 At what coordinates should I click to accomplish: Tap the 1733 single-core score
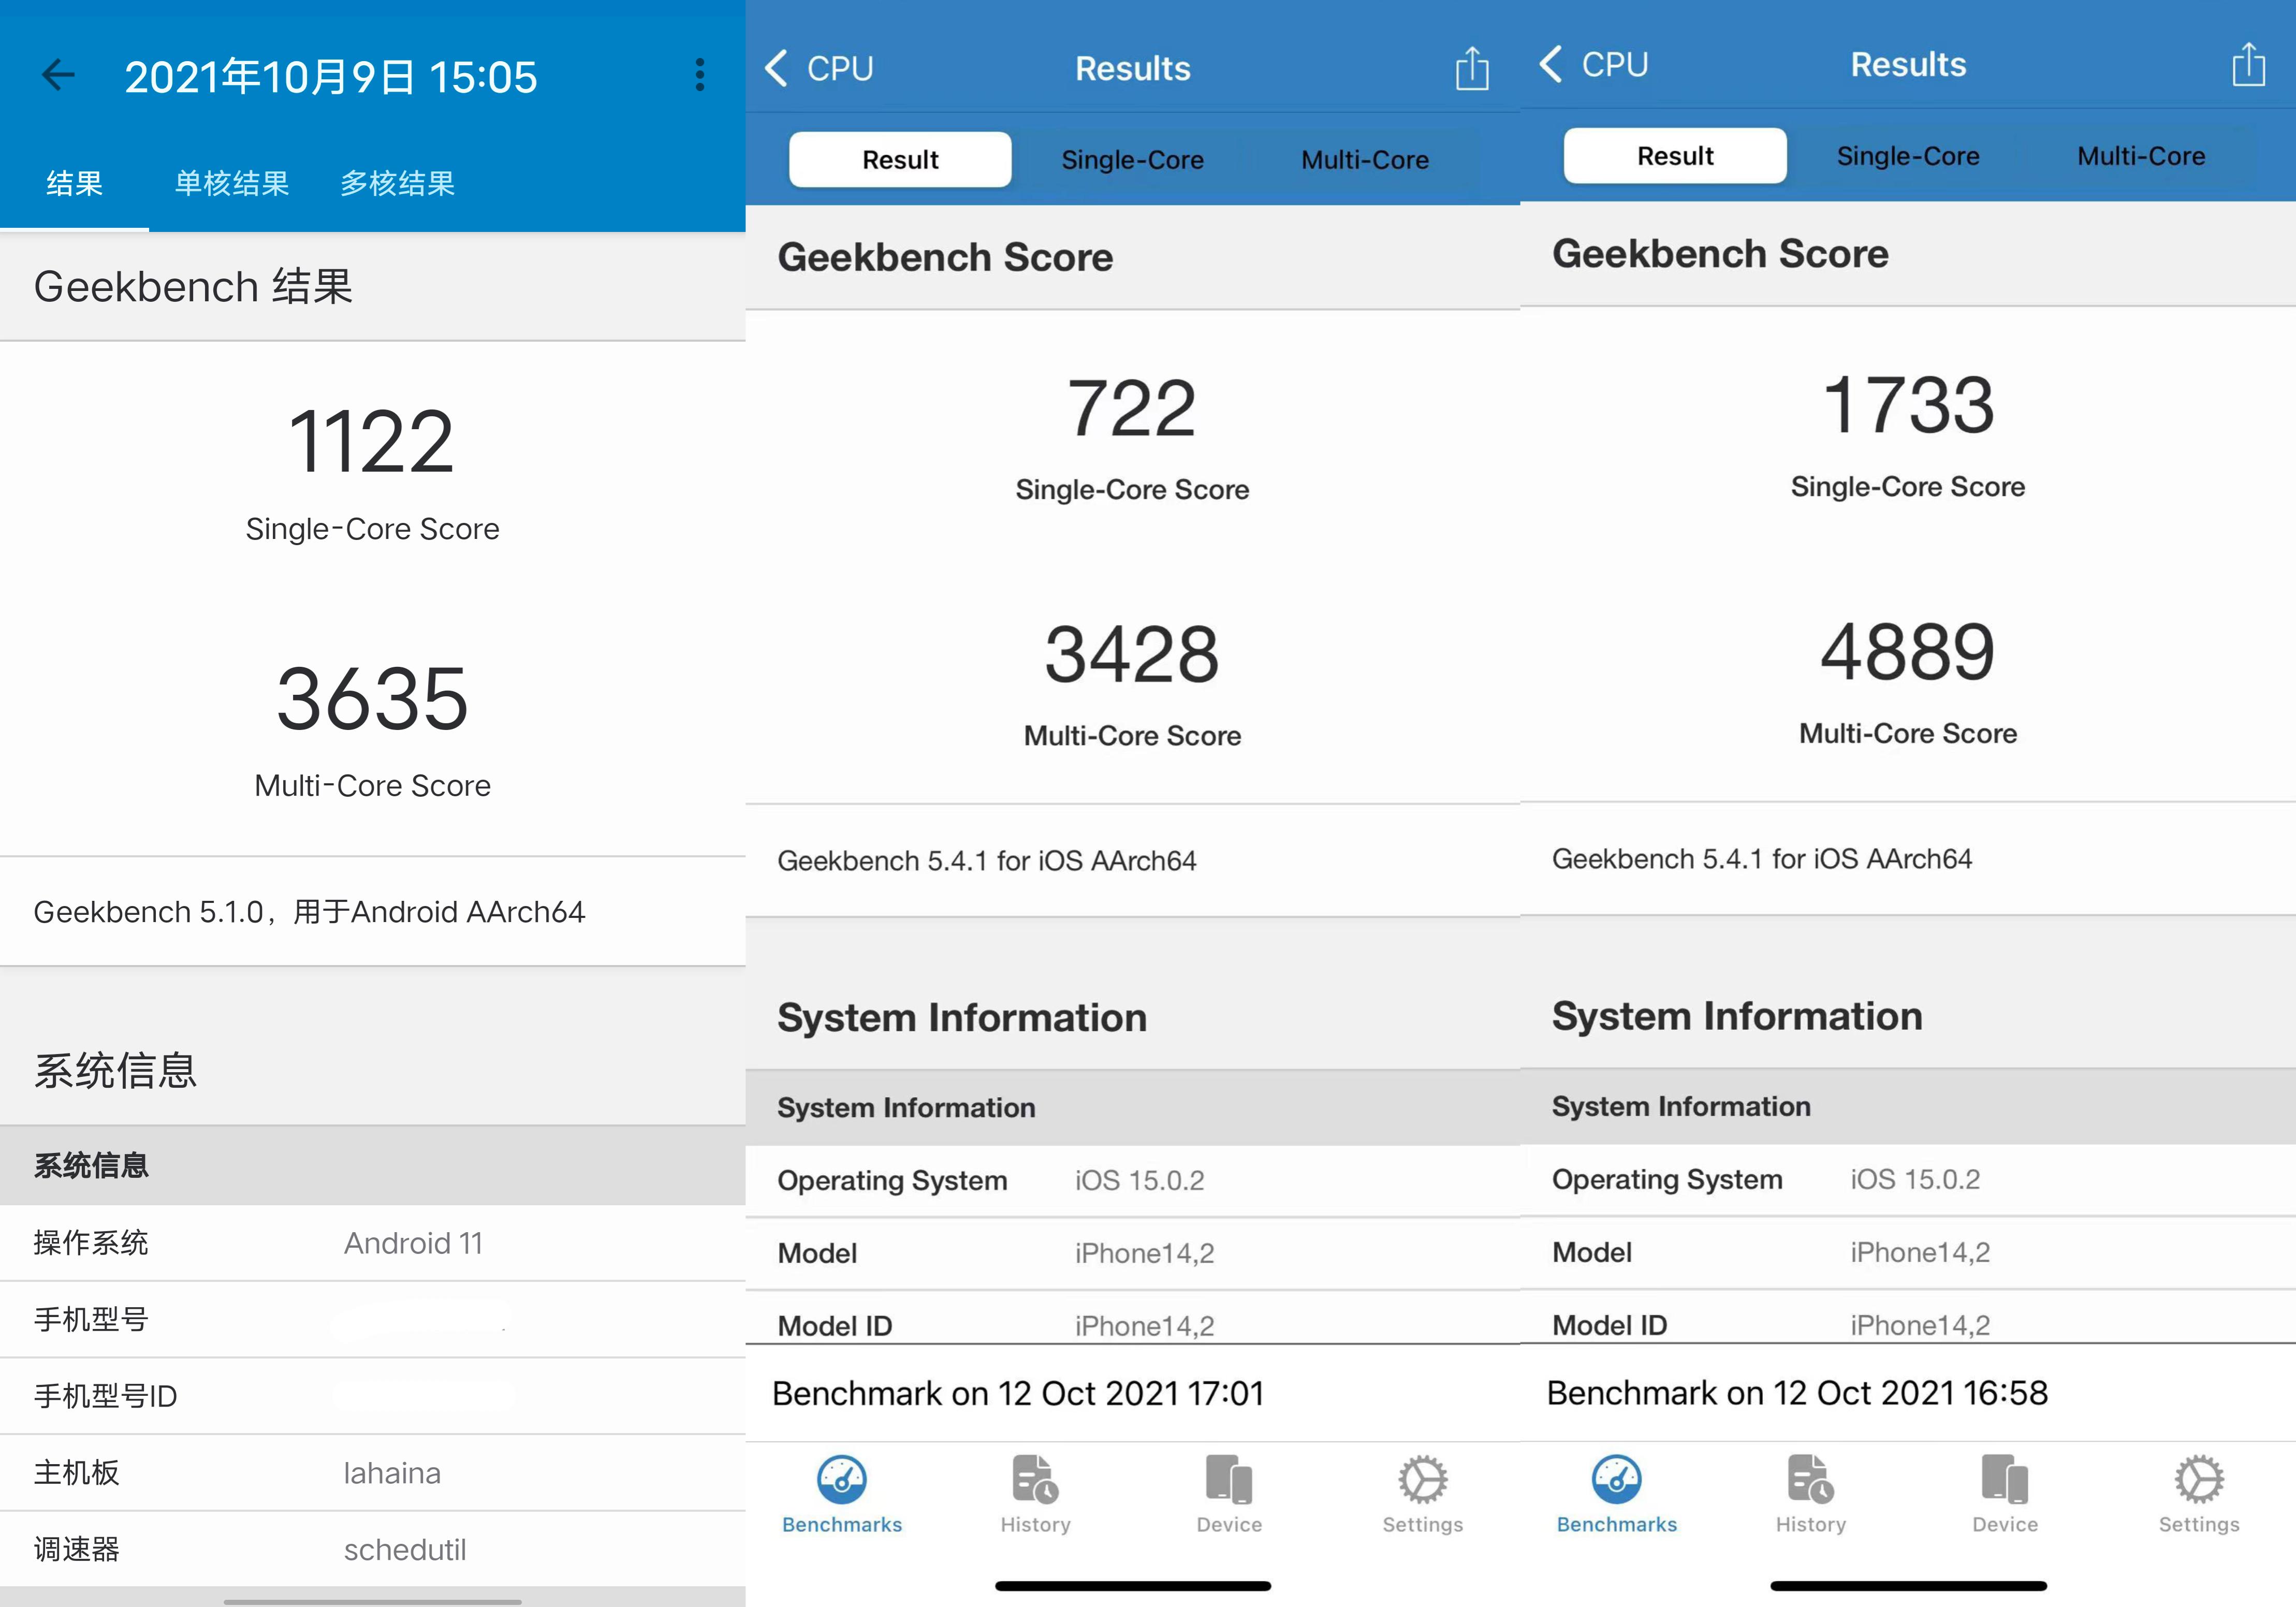click(x=1908, y=404)
